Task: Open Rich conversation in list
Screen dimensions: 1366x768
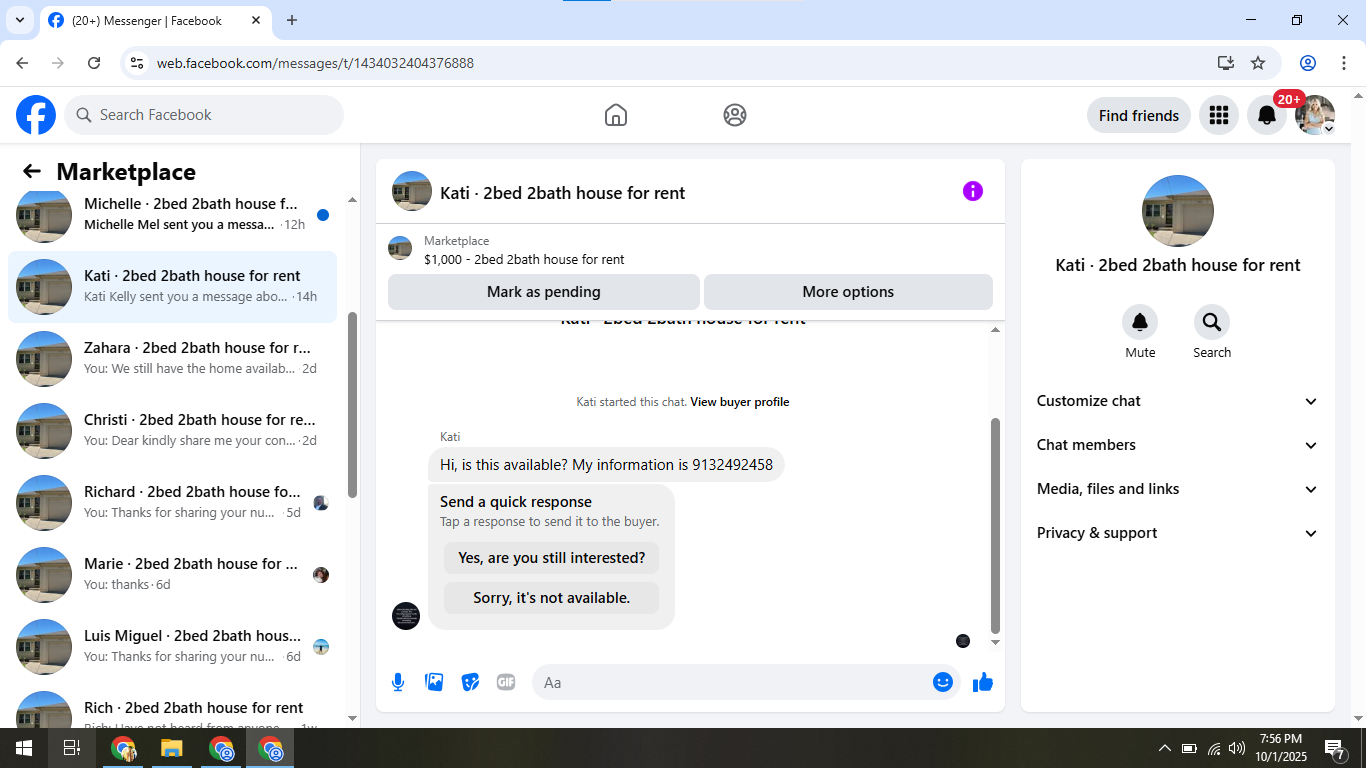Action: tap(173, 706)
